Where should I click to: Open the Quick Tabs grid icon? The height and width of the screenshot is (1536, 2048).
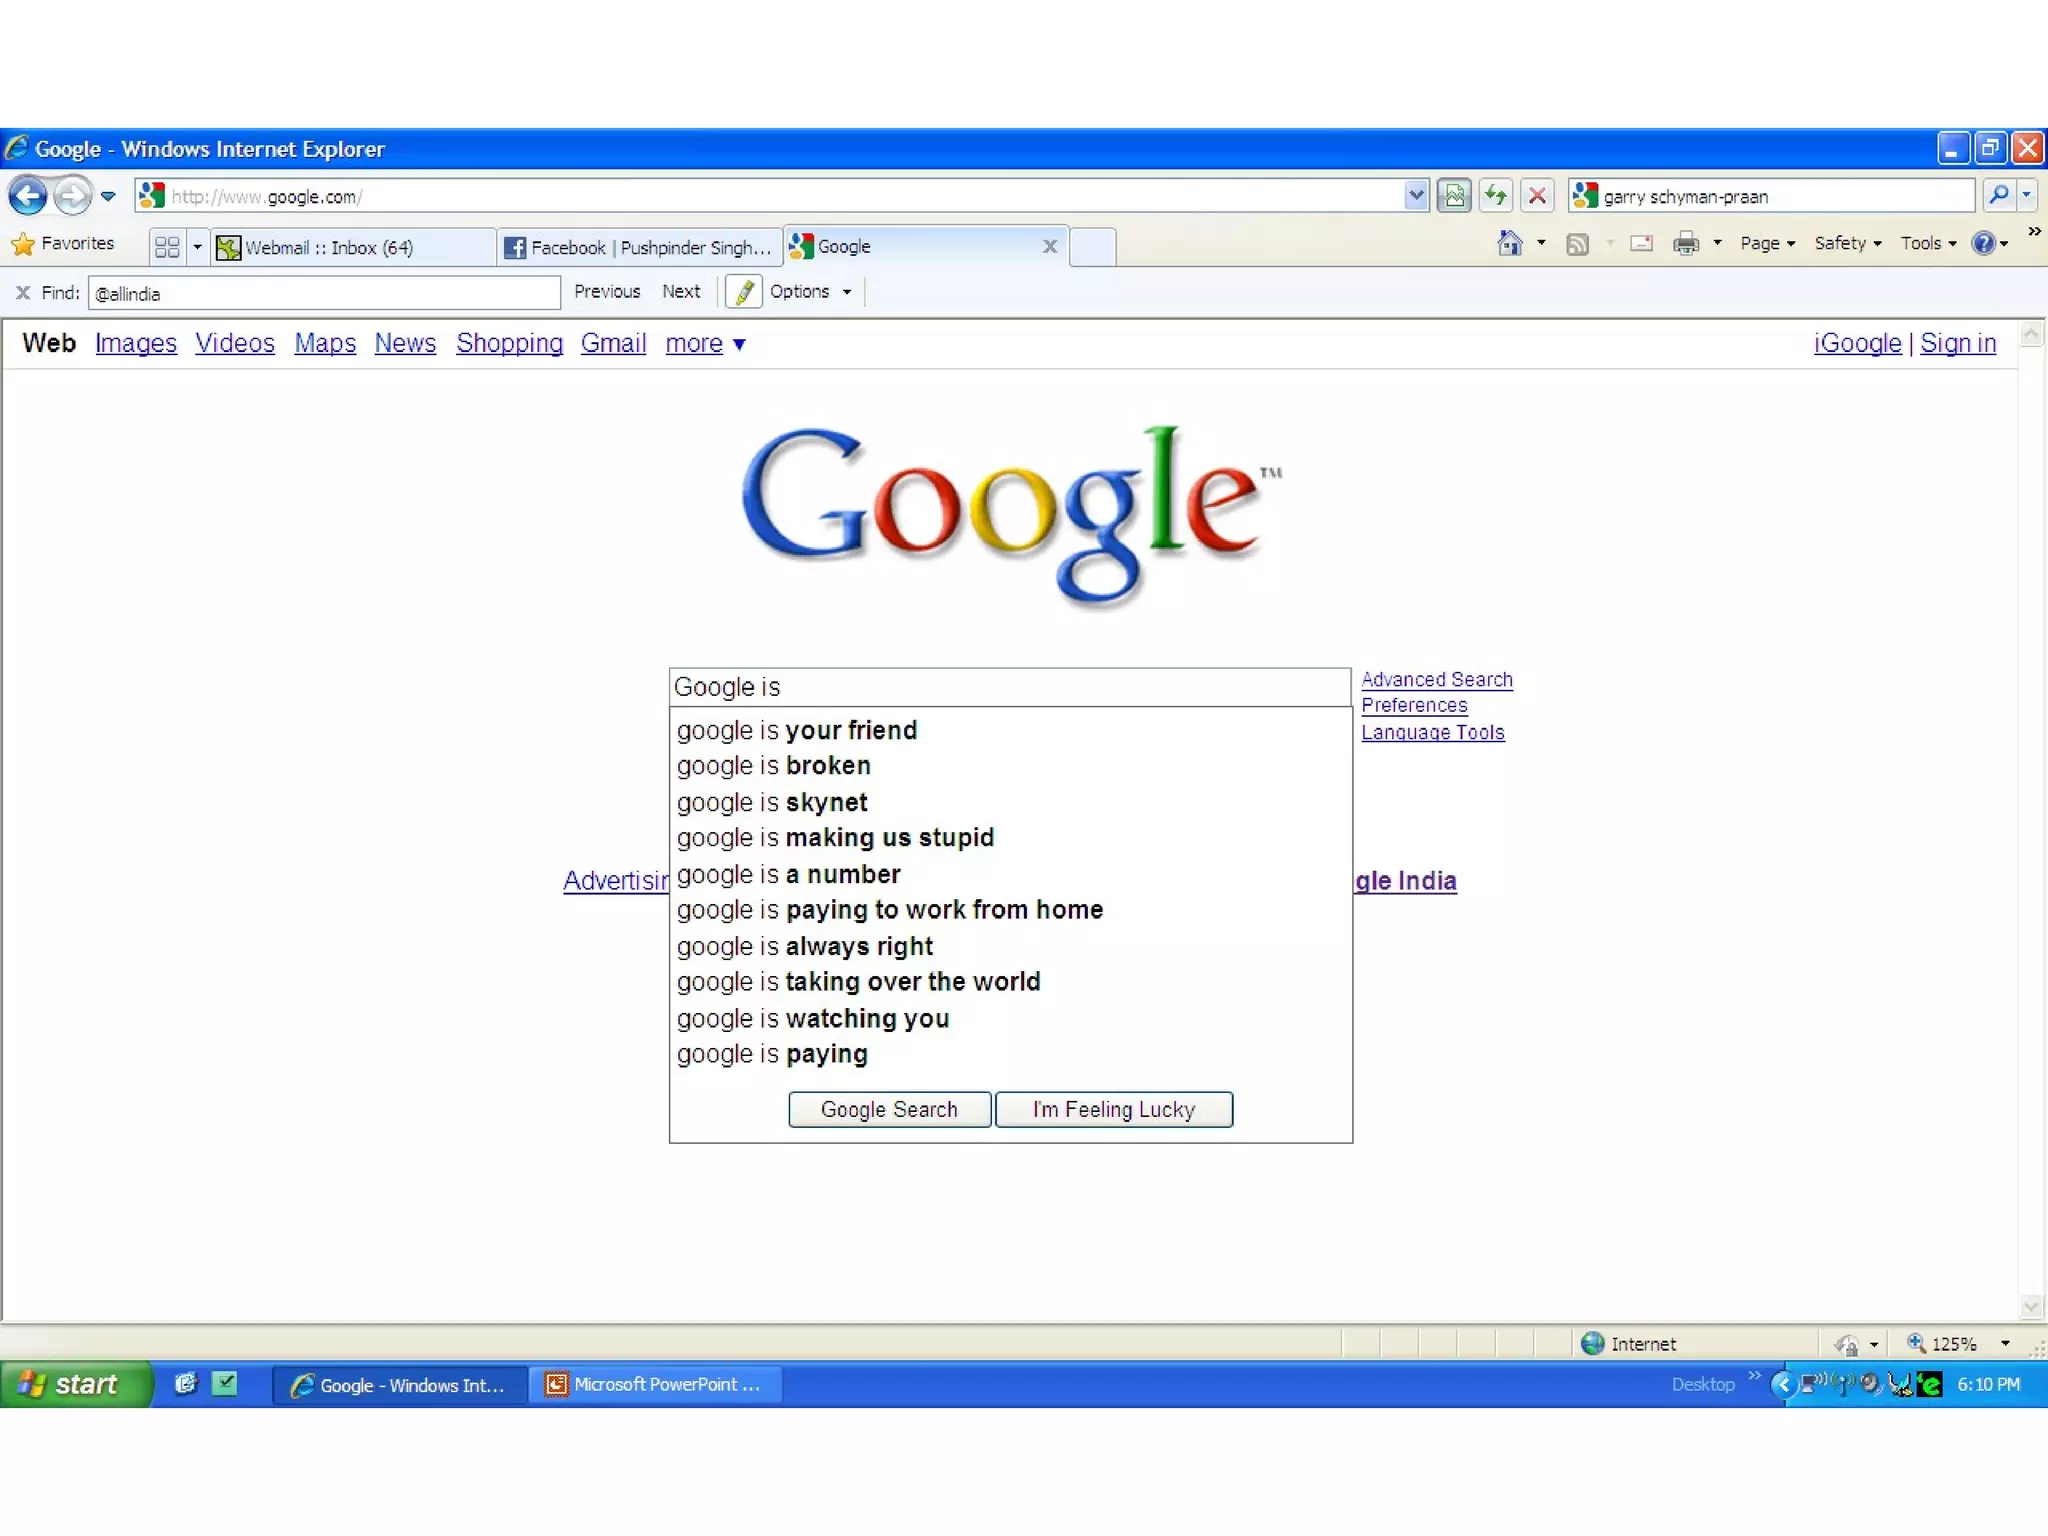click(x=168, y=247)
